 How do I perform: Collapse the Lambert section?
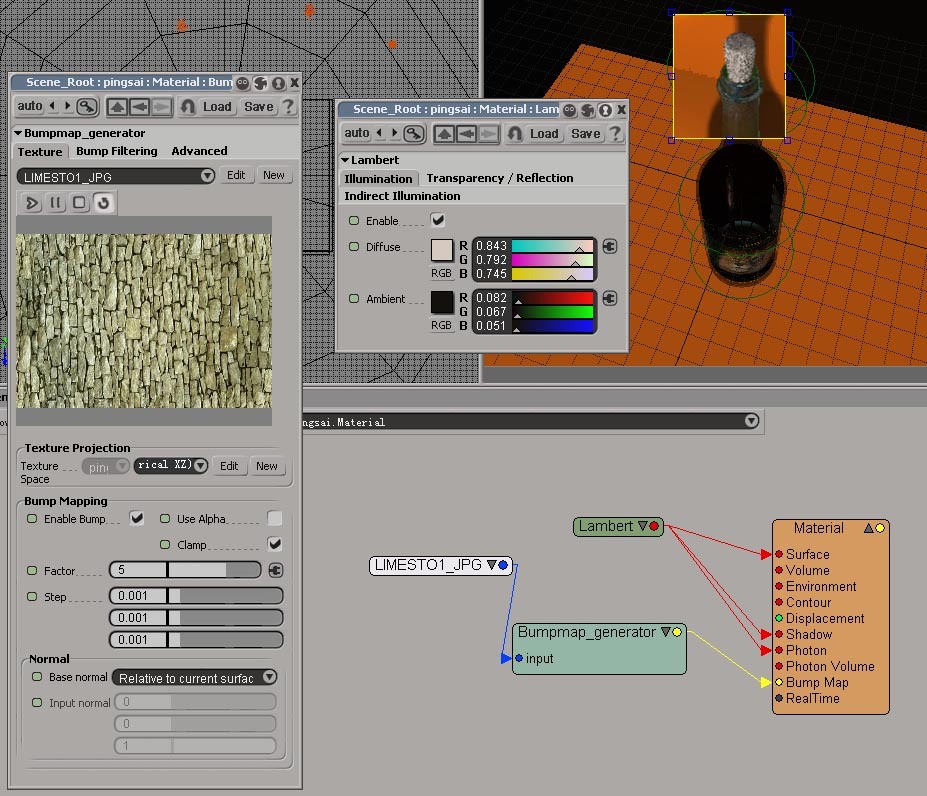point(345,160)
